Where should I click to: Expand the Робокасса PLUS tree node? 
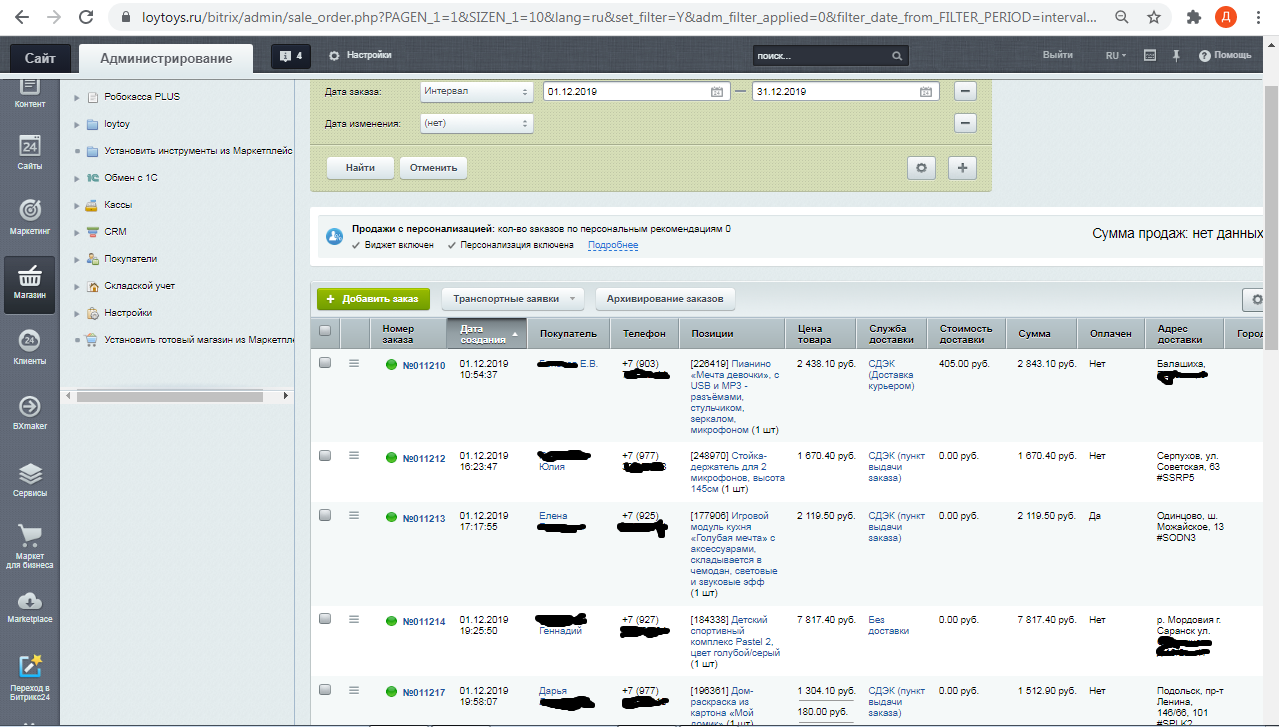click(x=77, y=97)
